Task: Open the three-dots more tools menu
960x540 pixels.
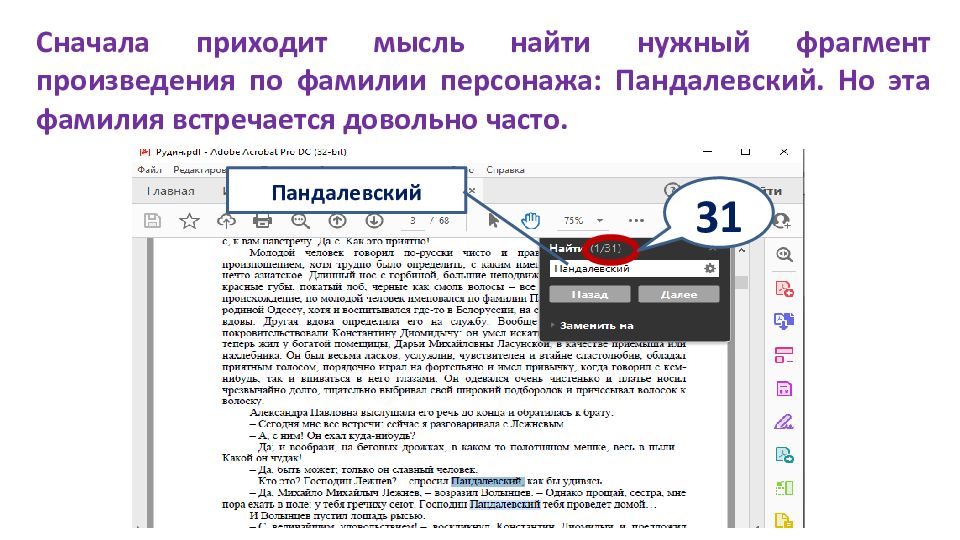Action: [636, 220]
